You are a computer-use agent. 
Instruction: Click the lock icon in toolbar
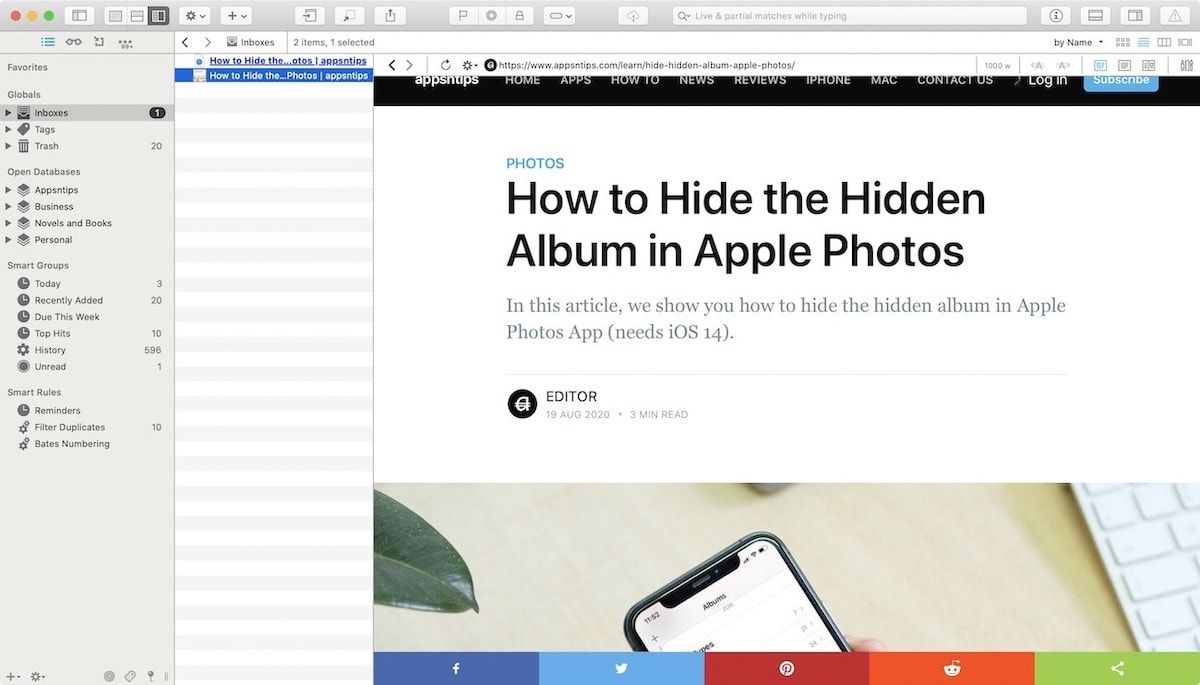click(518, 16)
